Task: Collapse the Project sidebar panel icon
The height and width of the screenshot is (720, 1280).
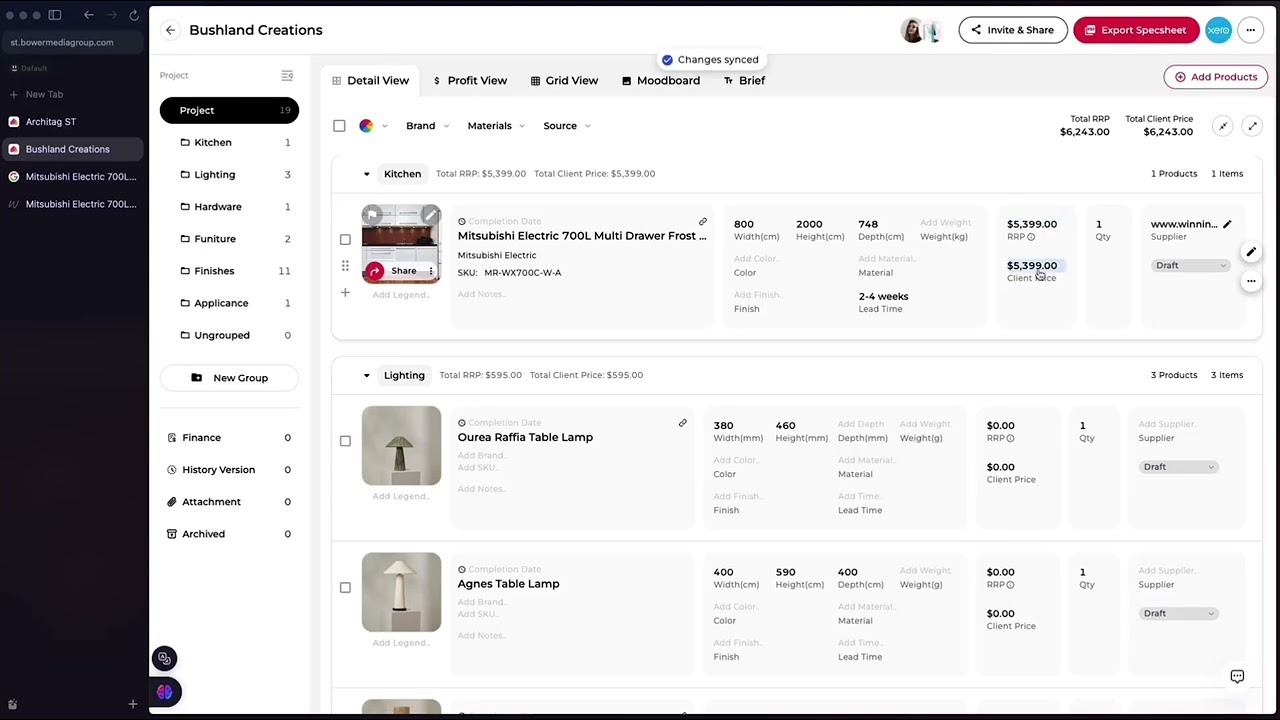Action: pyautogui.click(x=287, y=76)
